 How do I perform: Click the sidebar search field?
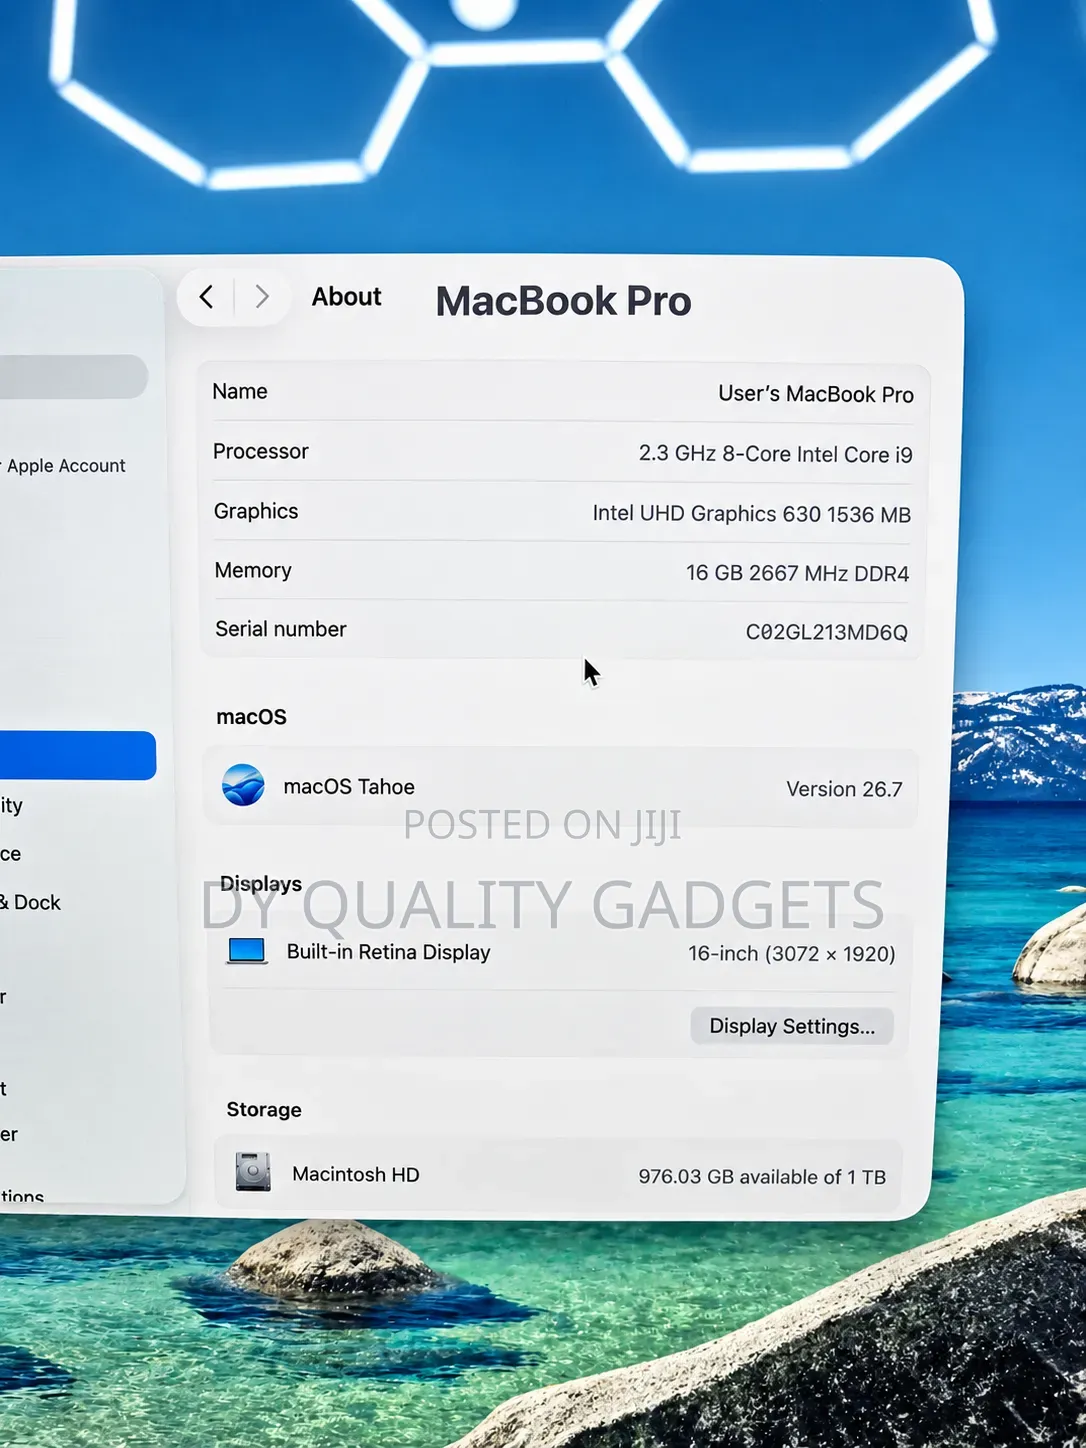coord(72,377)
